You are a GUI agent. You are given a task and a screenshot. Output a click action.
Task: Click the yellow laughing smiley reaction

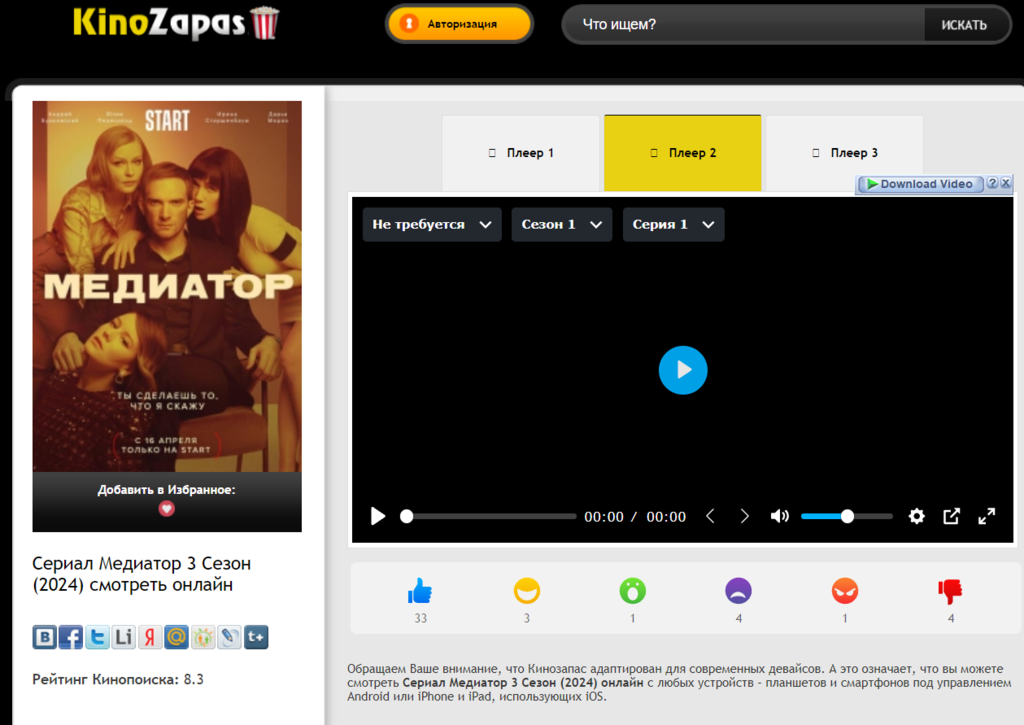coord(526,591)
